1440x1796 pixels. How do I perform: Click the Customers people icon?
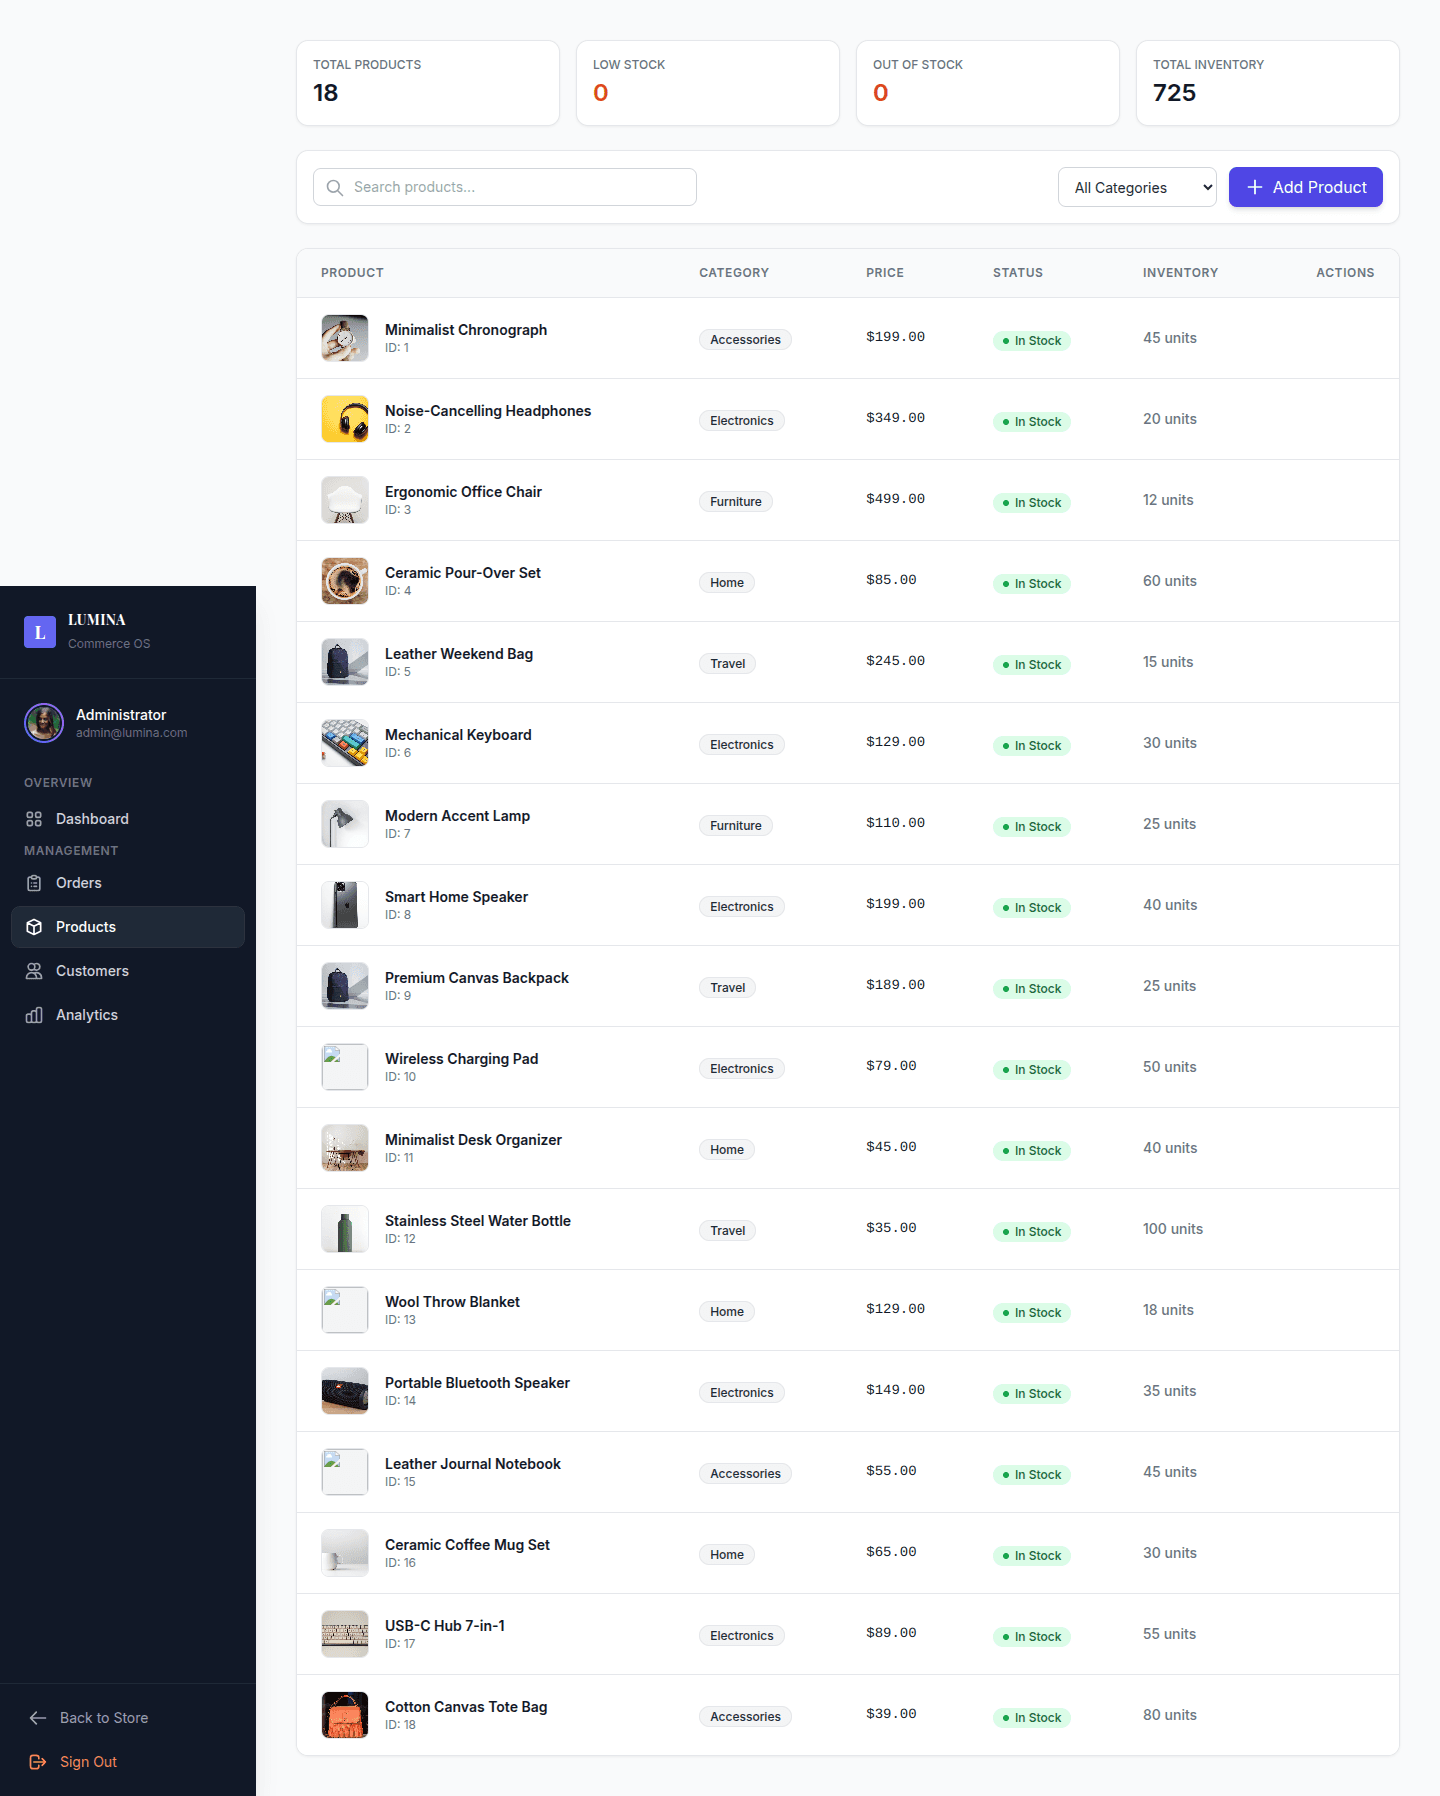[x=34, y=971]
